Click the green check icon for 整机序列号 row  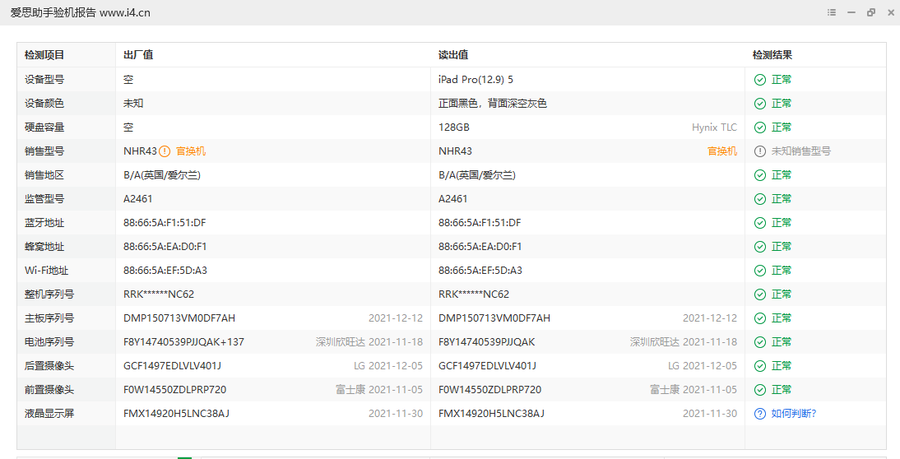pyautogui.click(x=760, y=294)
